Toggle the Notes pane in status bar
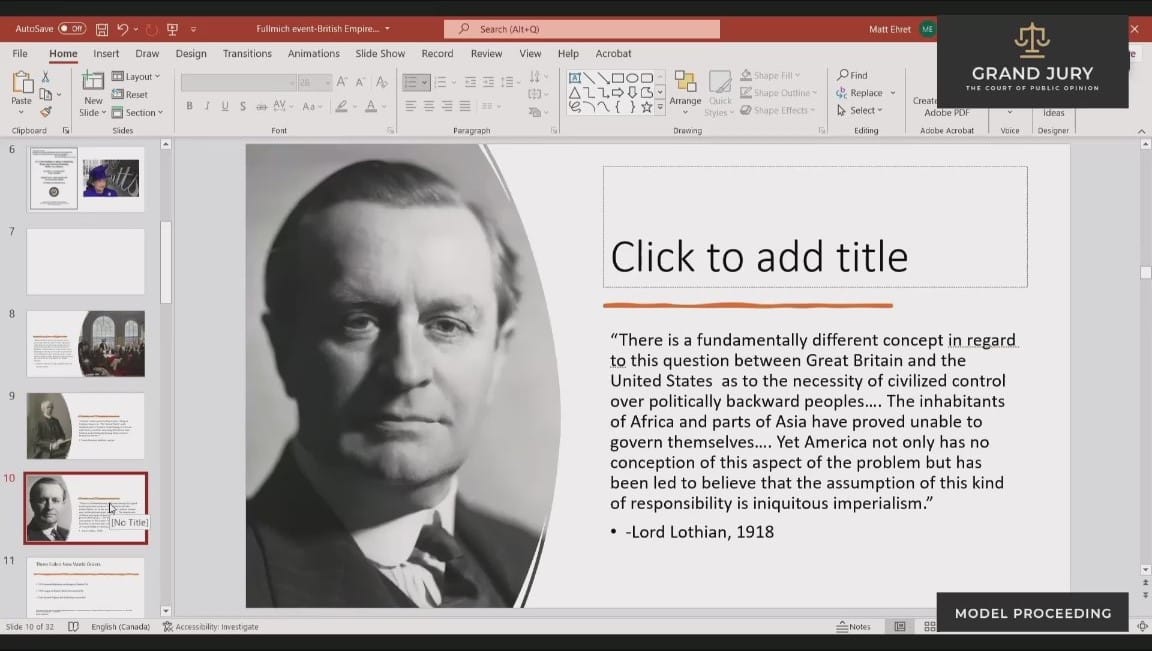Image resolution: width=1152 pixels, height=651 pixels. (x=853, y=627)
